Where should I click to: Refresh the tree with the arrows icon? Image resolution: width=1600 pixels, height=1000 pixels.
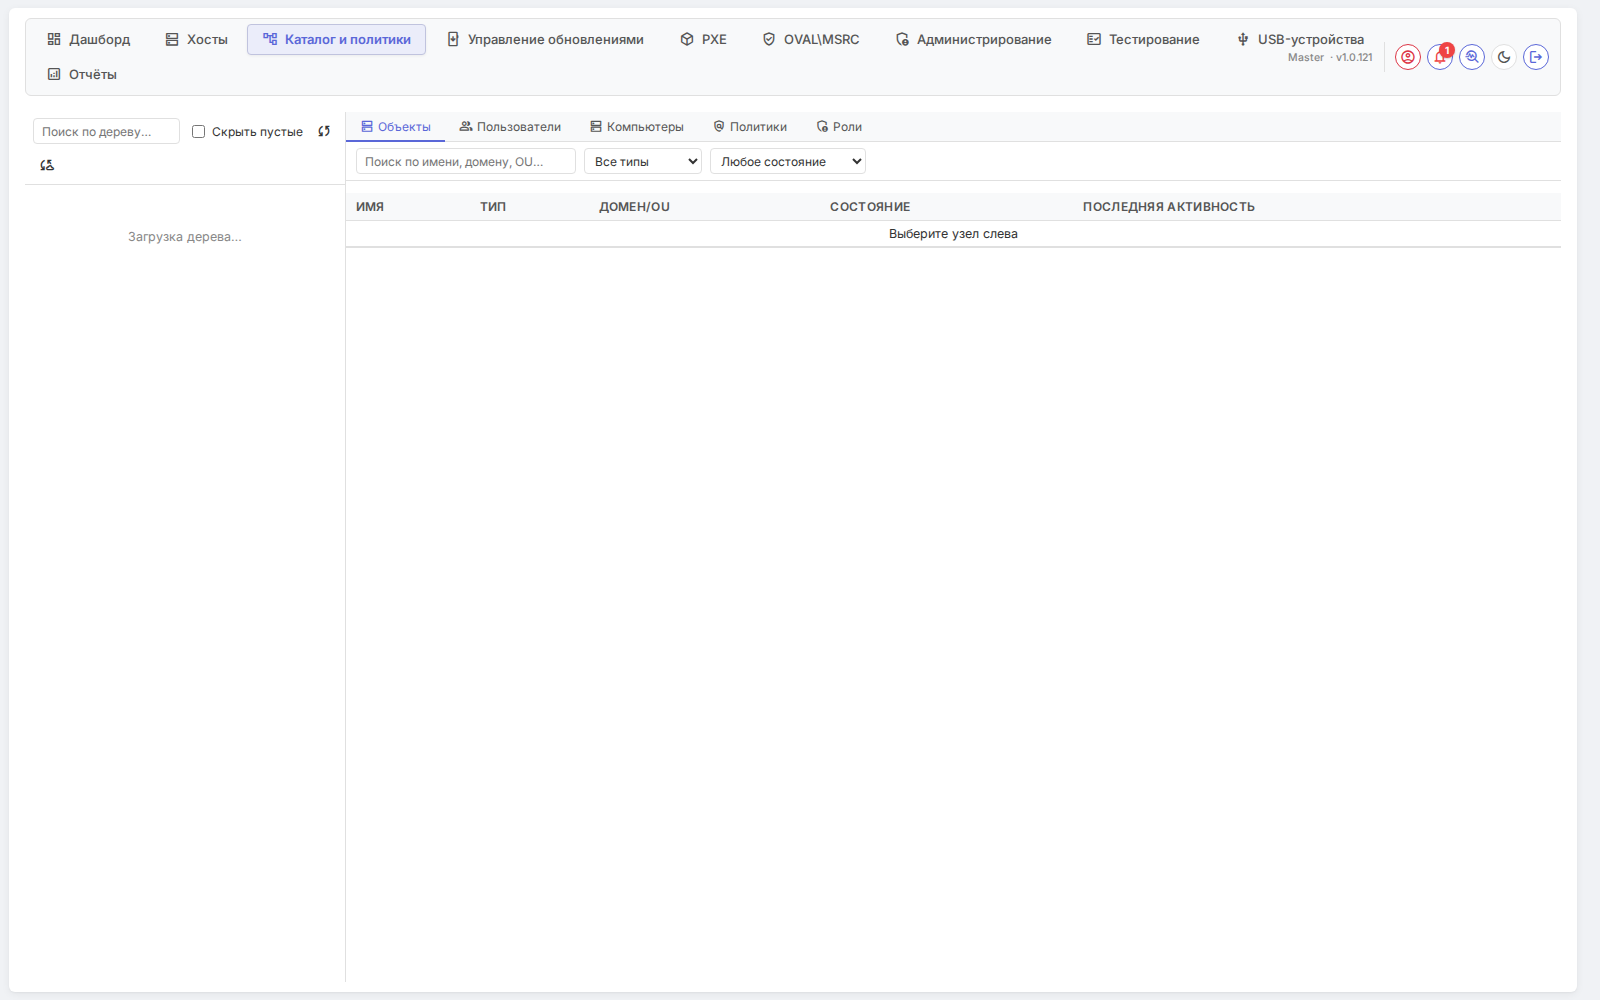[324, 131]
